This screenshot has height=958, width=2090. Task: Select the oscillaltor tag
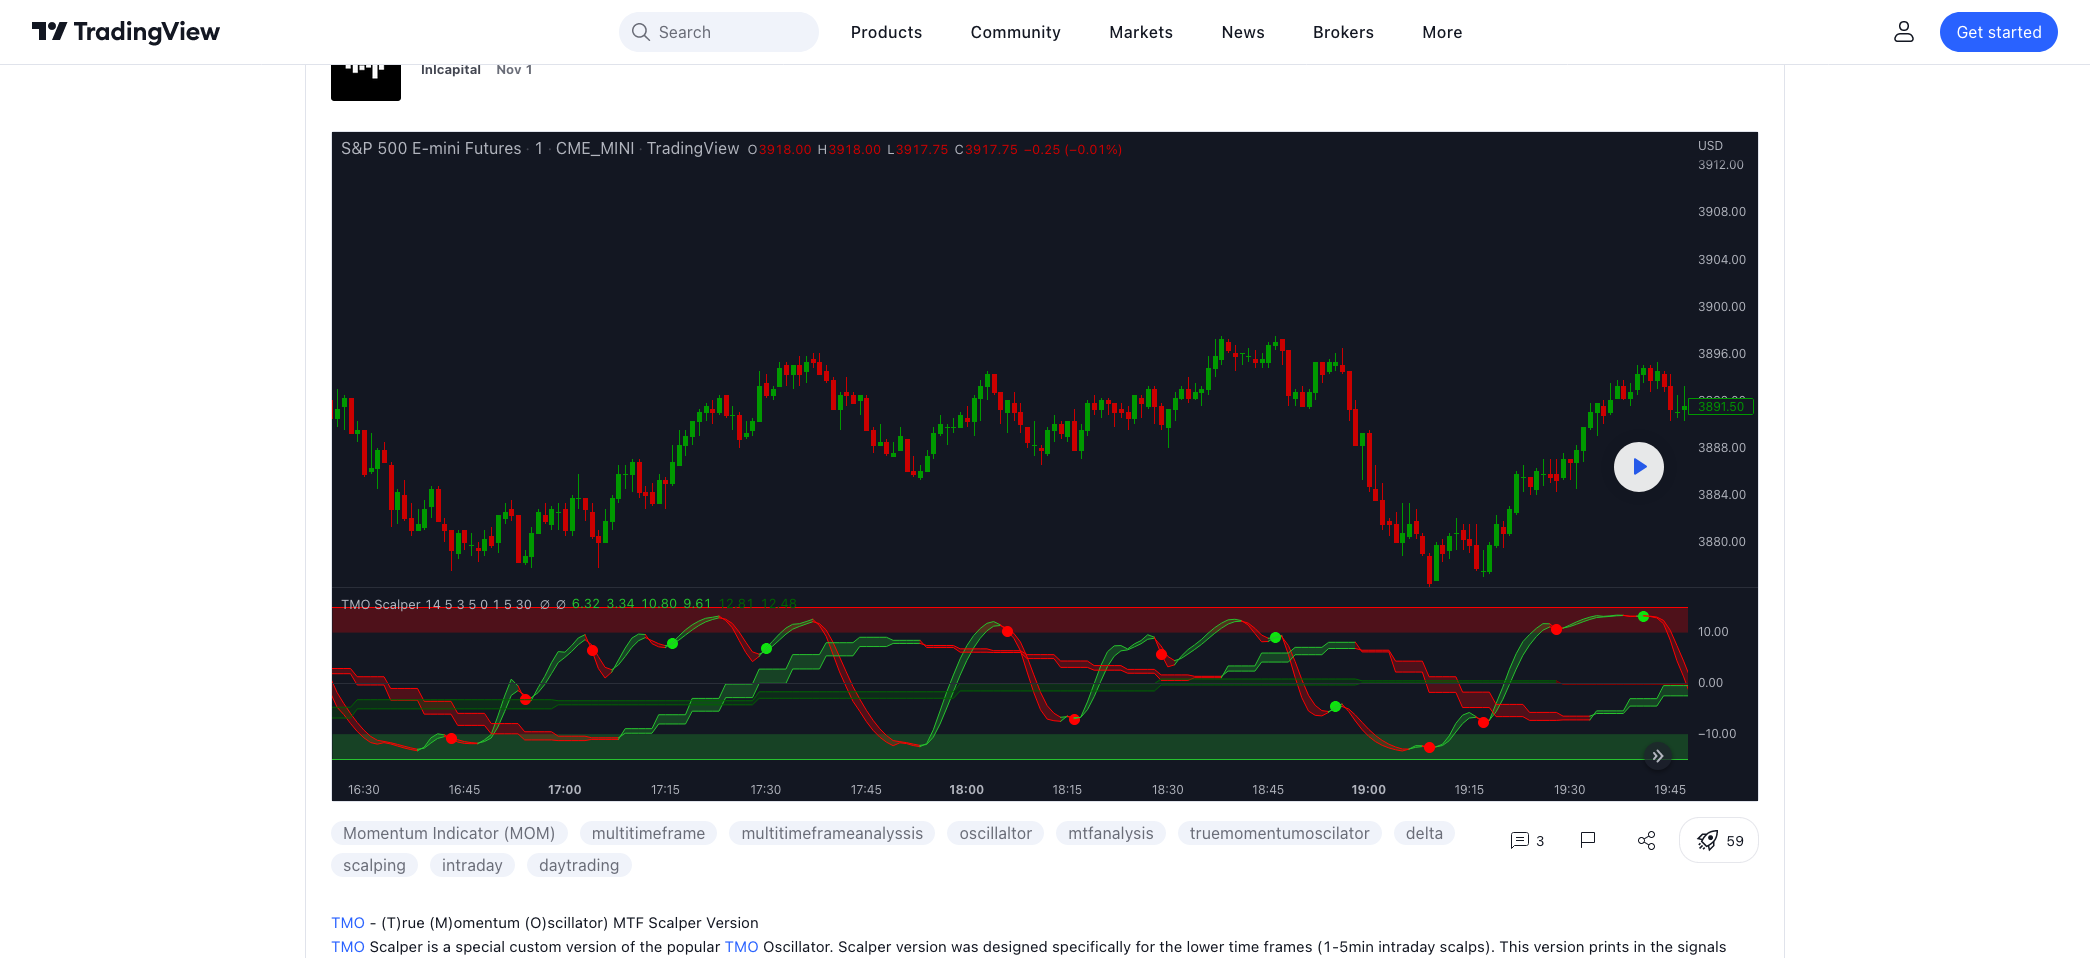[x=996, y=833]
